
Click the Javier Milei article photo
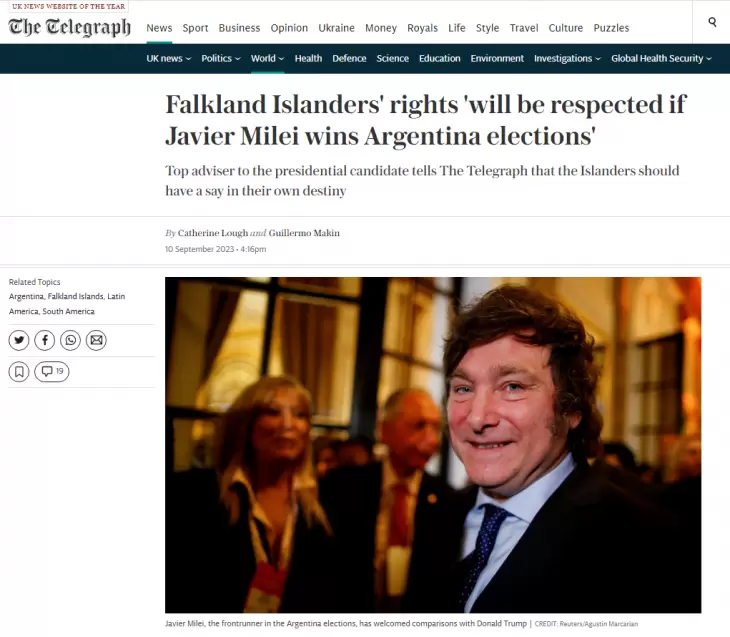click(433, 445)
